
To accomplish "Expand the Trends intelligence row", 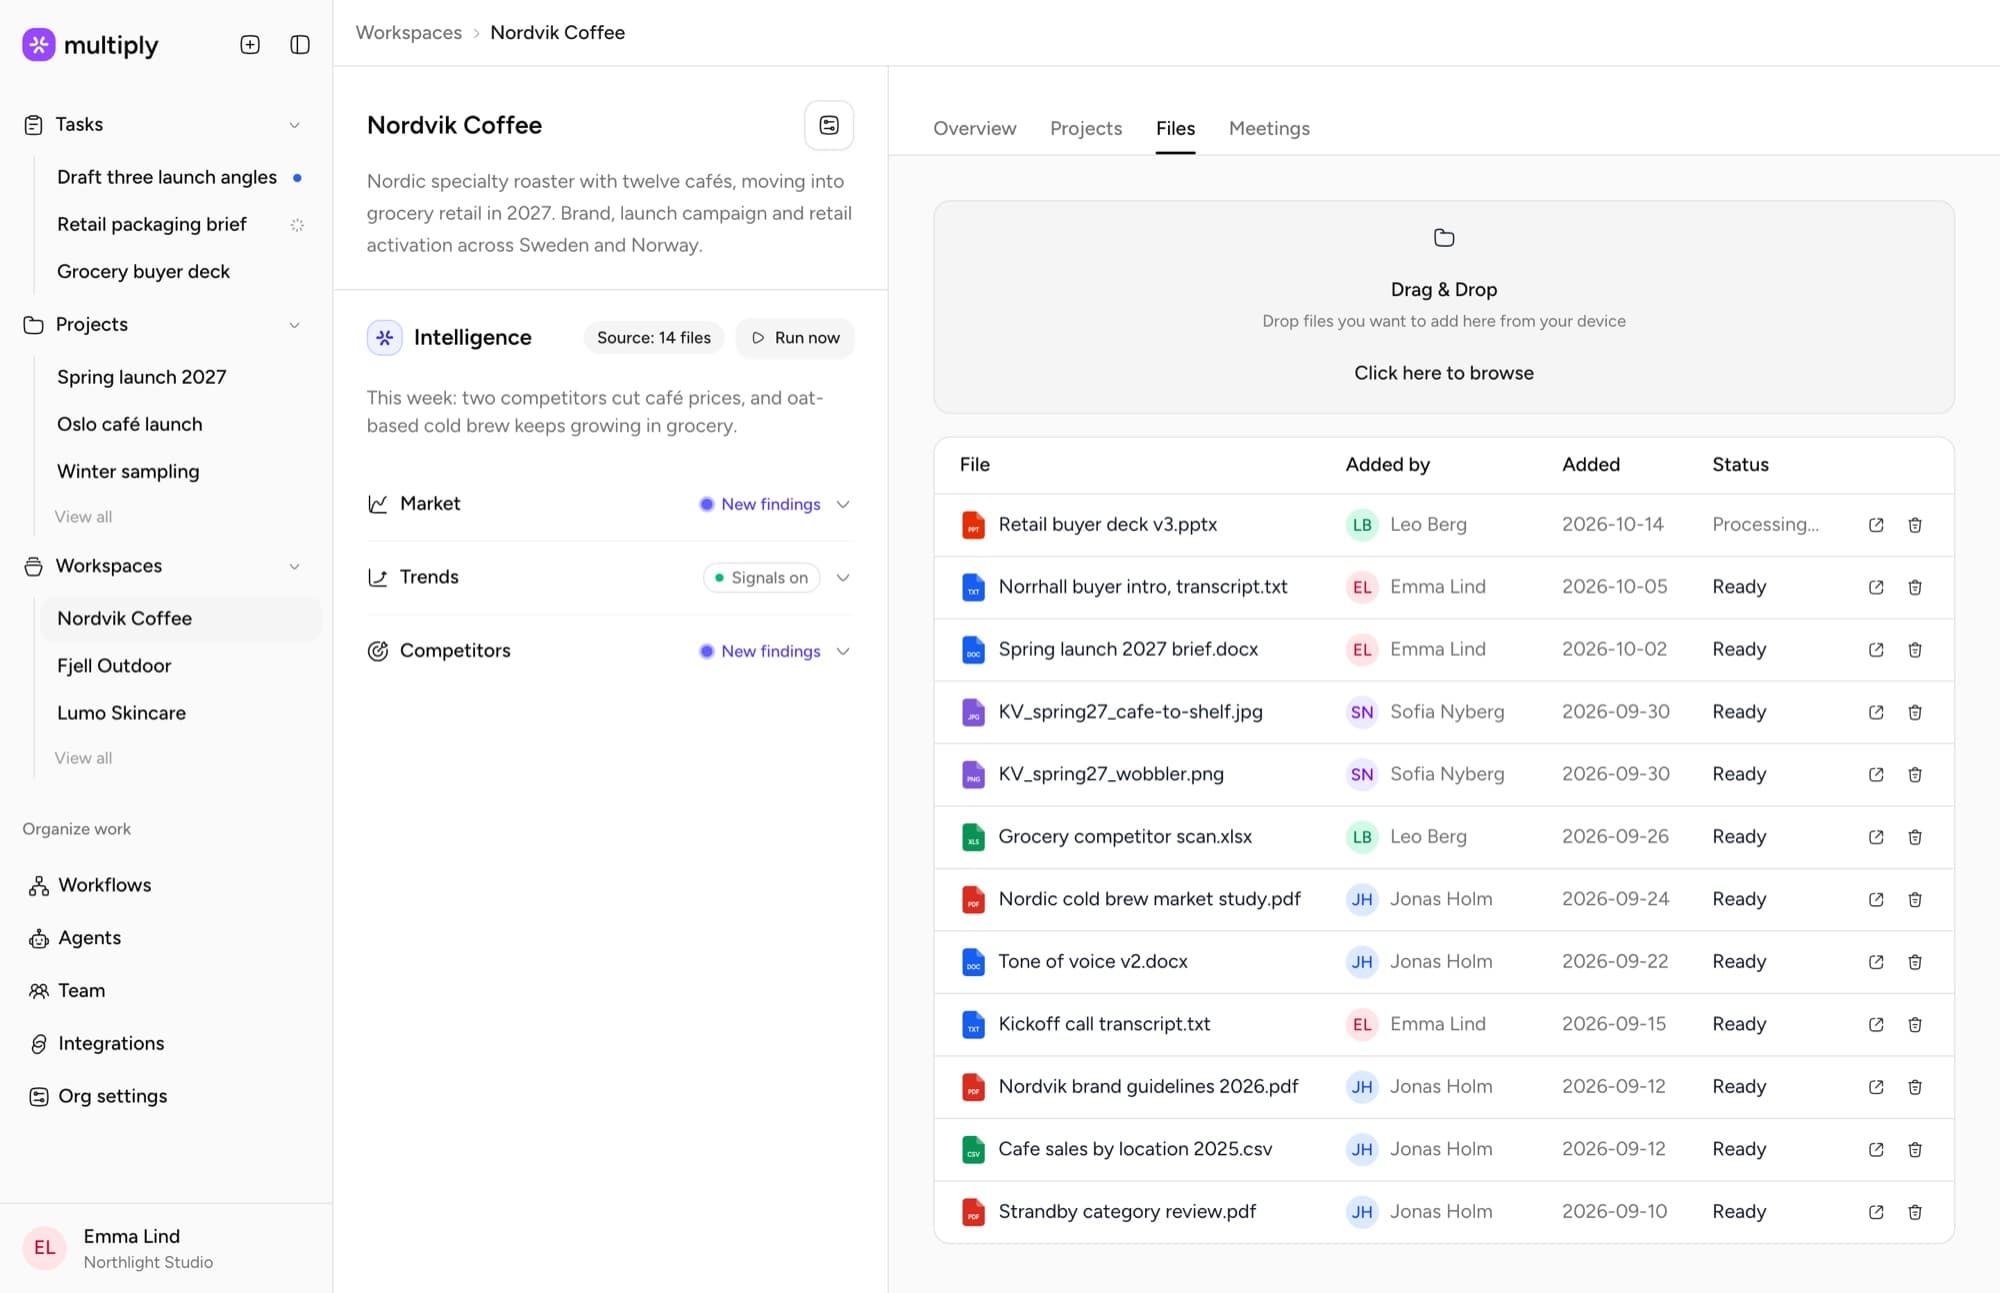I will point(843,578).
